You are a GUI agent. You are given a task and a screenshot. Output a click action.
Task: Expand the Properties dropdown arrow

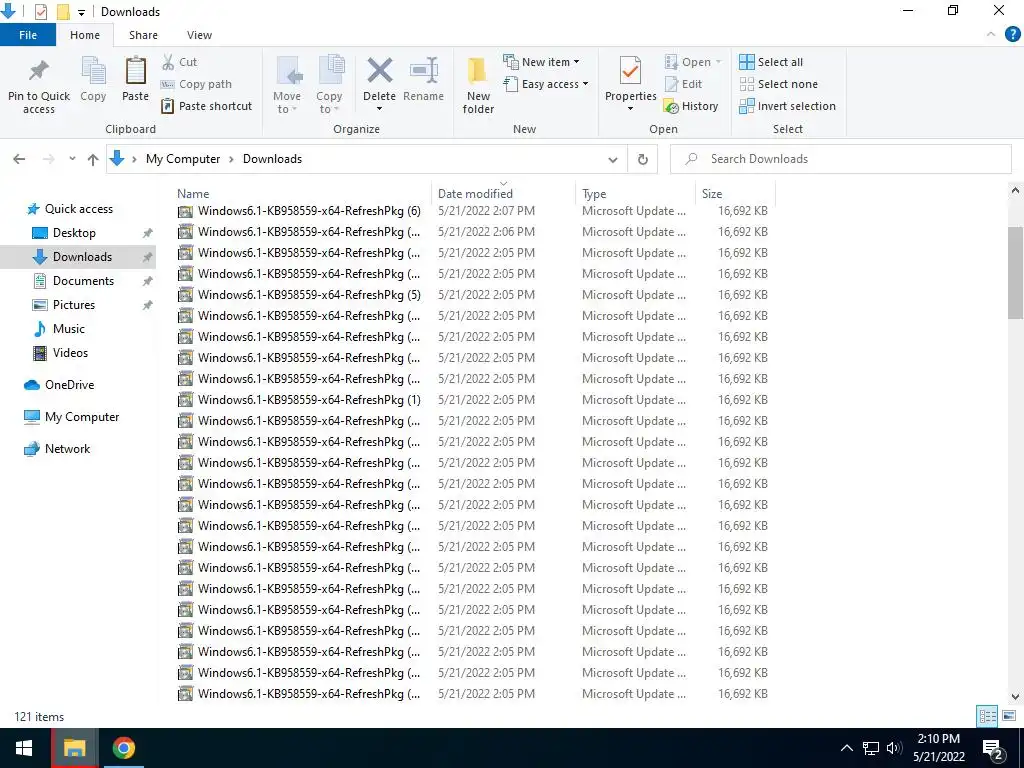point(630,109)
